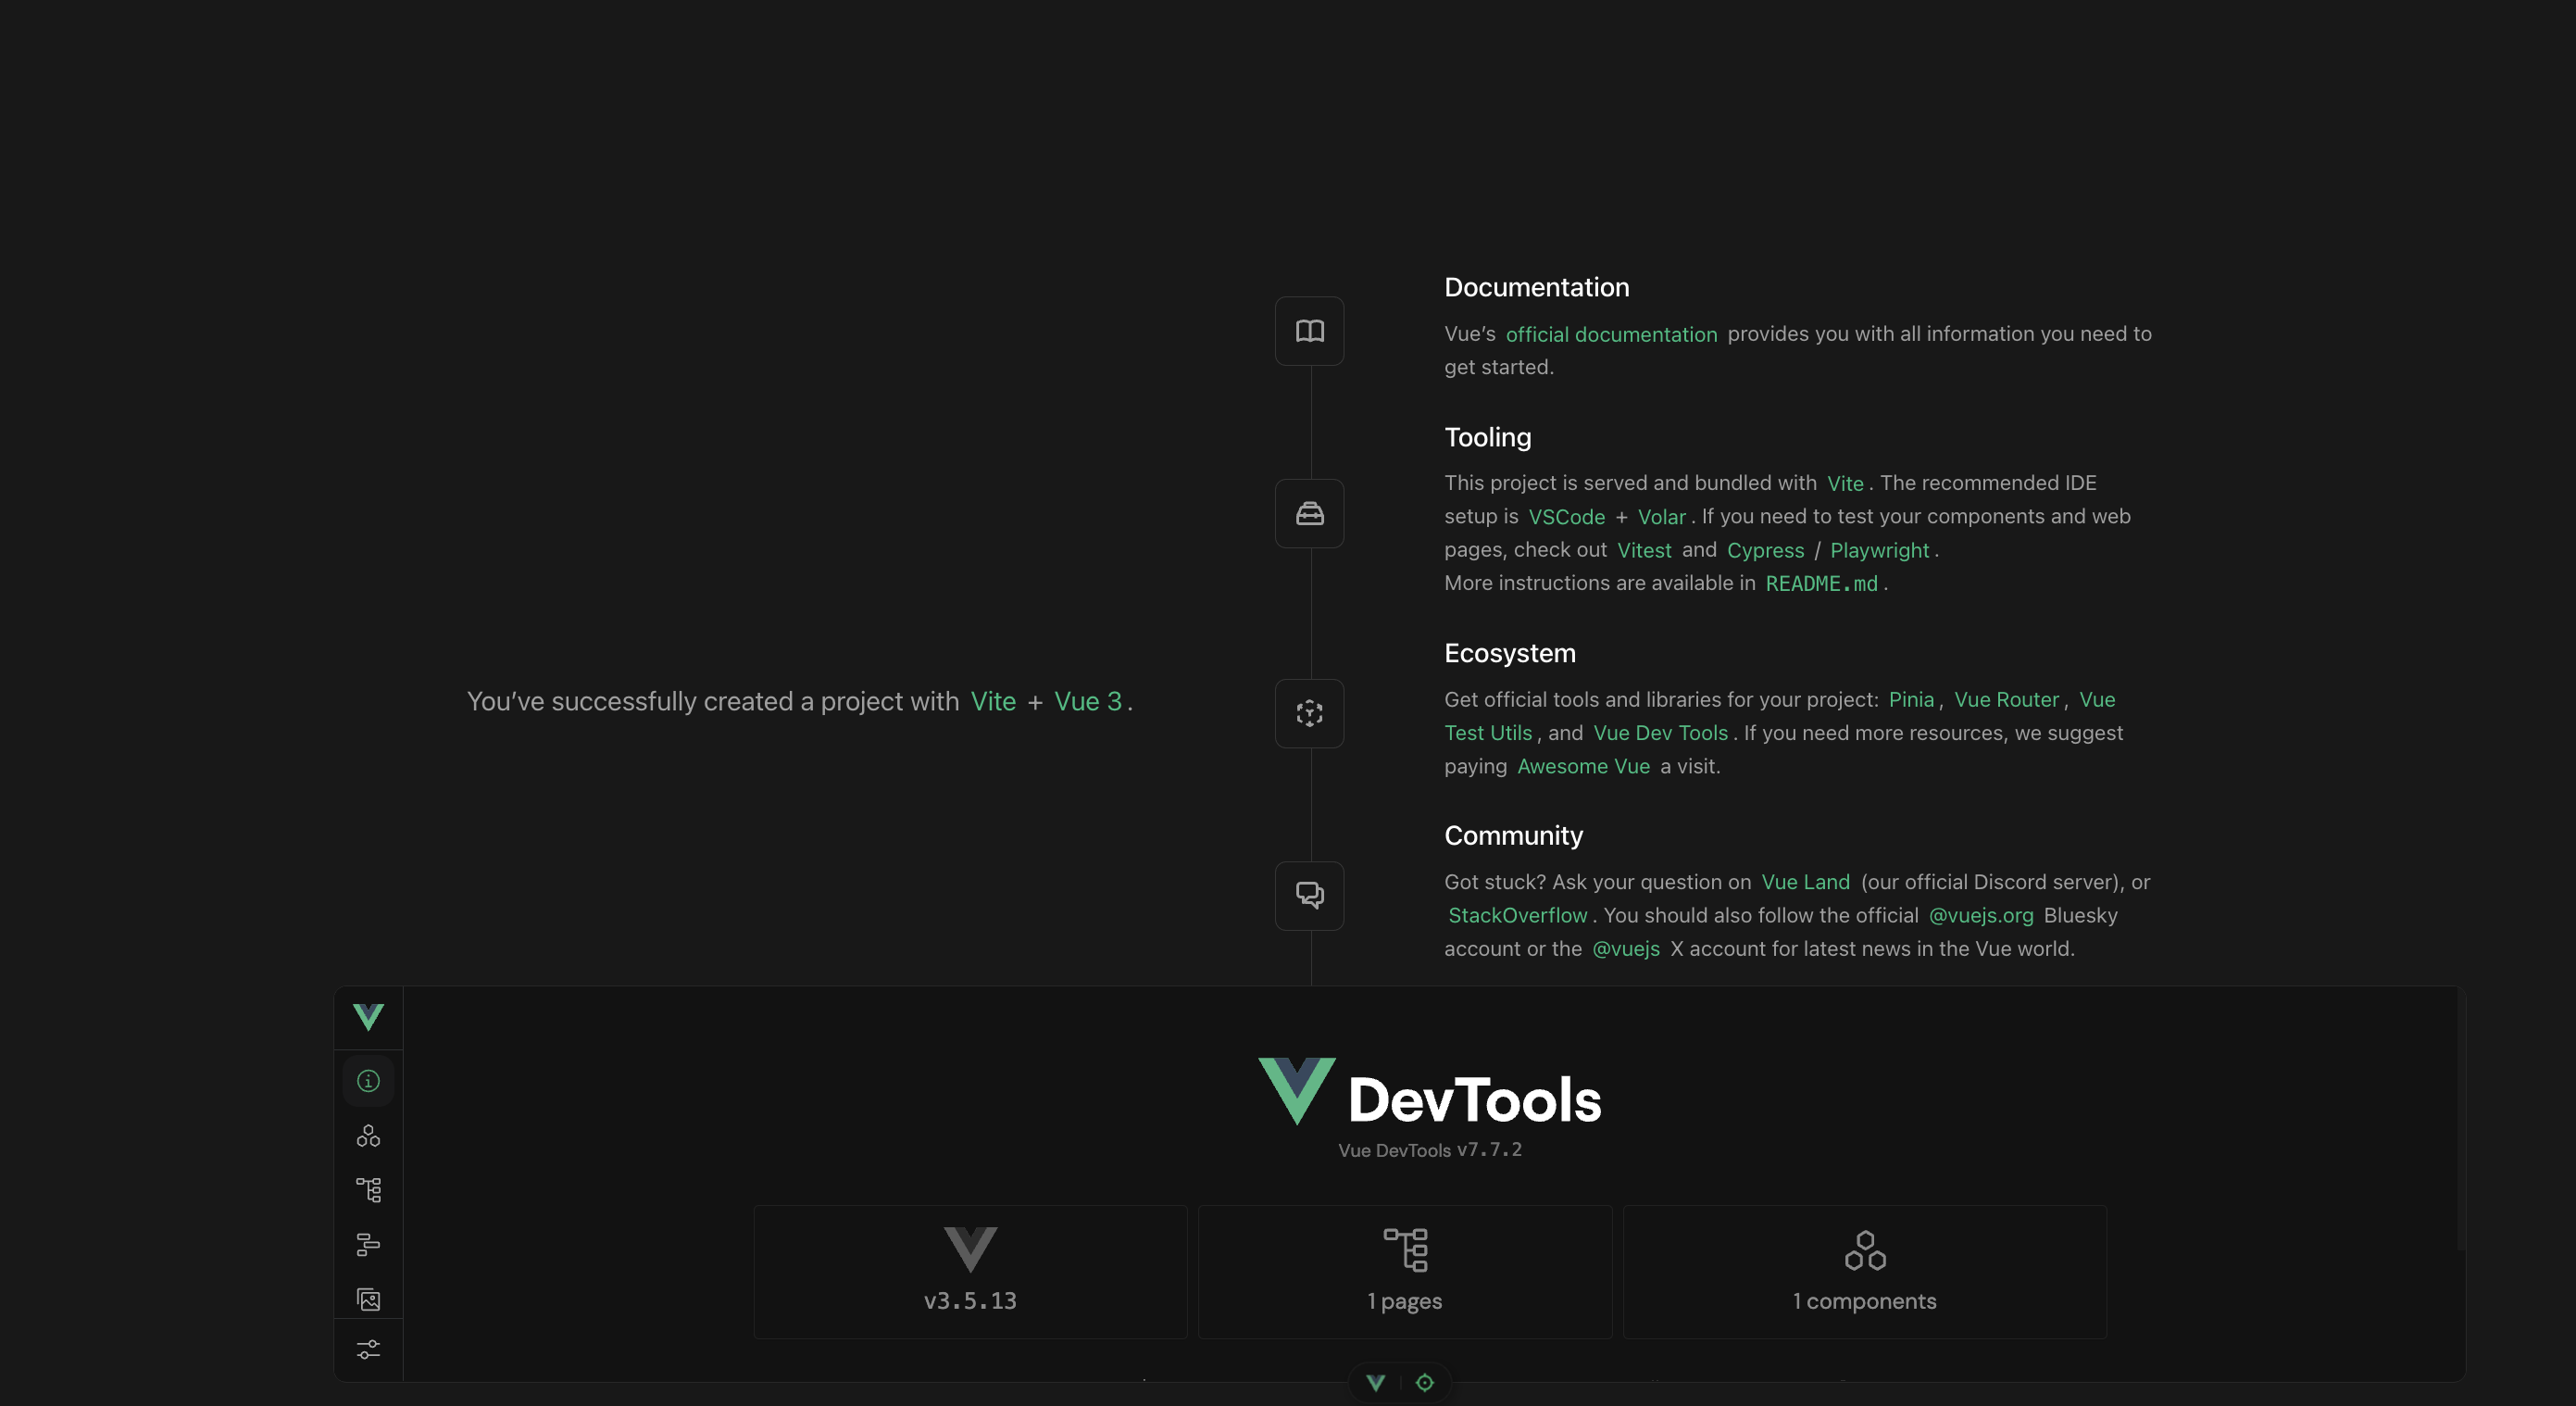Click the DevTools panel vertical scrollbar
Viewport: 2576px width, 1406px height.
pos(2461,1118)
